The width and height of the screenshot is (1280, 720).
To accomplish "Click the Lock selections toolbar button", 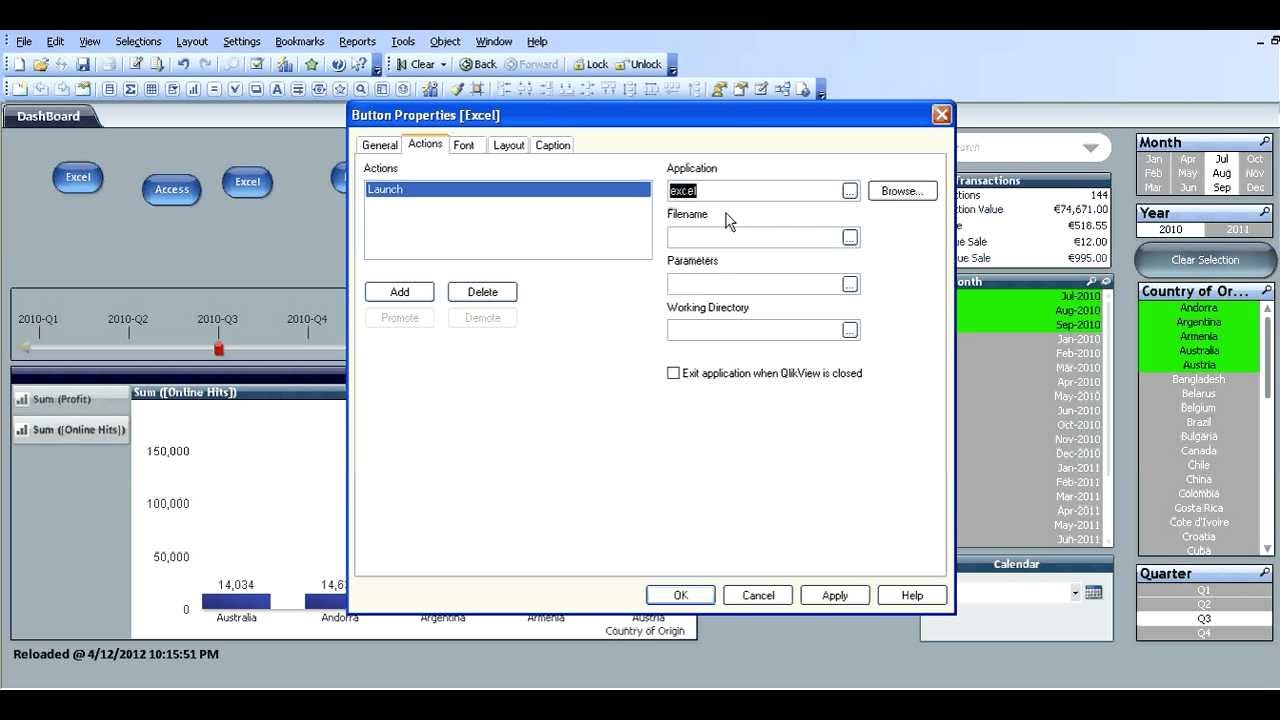I will (x=591, y=64).
